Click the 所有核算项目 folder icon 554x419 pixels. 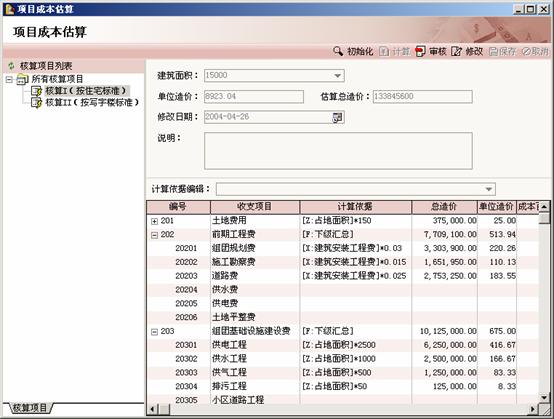point(23,79)
